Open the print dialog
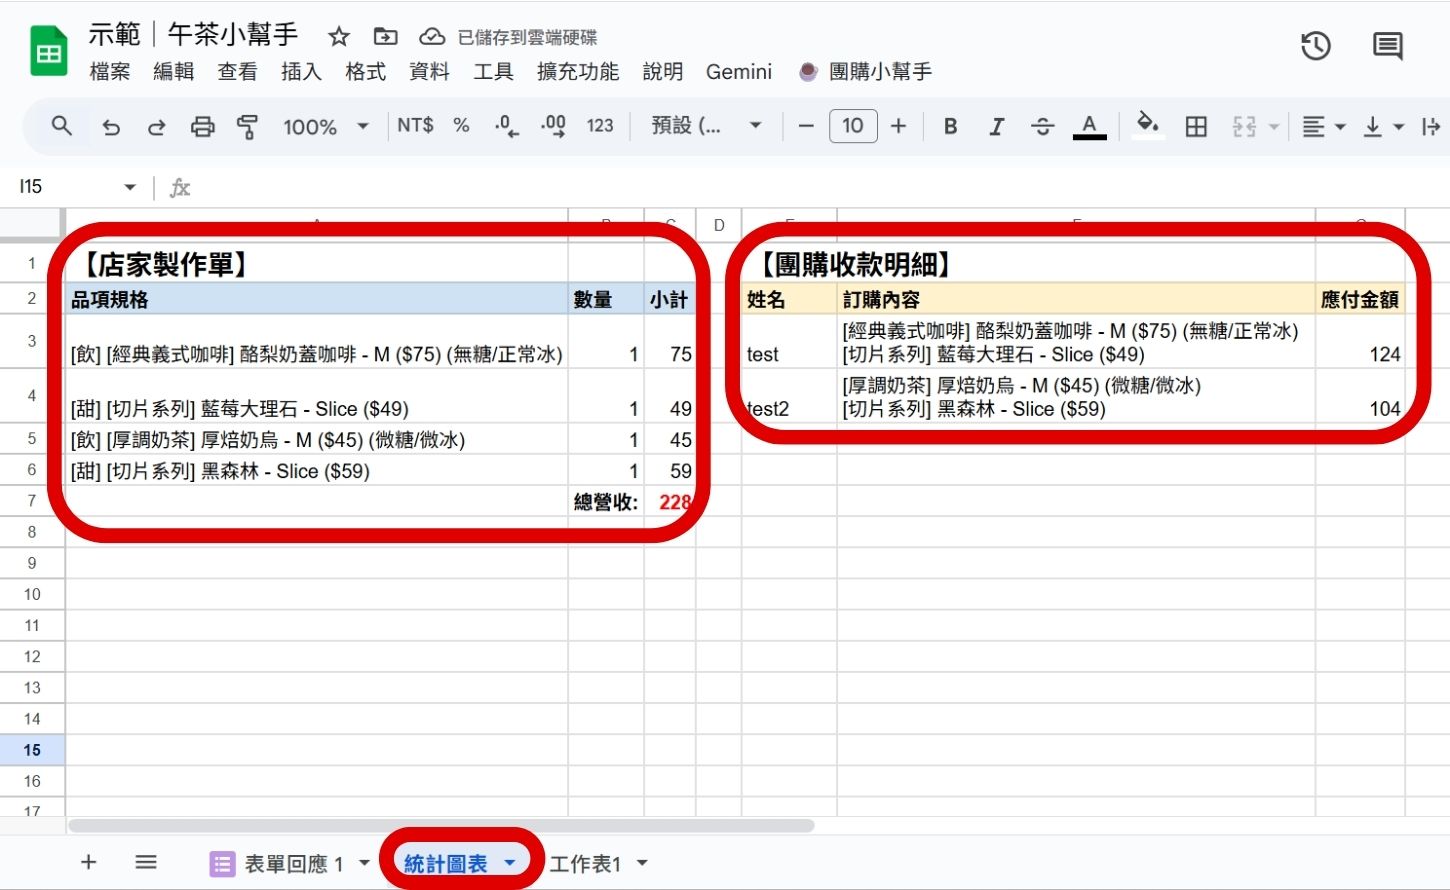This screenshot has height=890, width=1450. click(203, 127)
